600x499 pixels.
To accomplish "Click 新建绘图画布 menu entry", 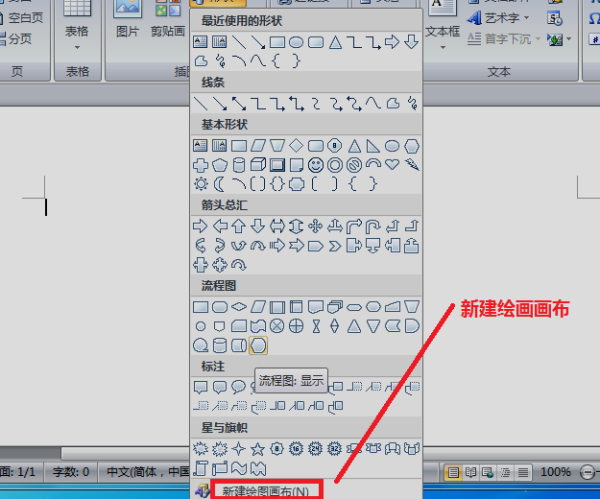I will coord(266,491).
